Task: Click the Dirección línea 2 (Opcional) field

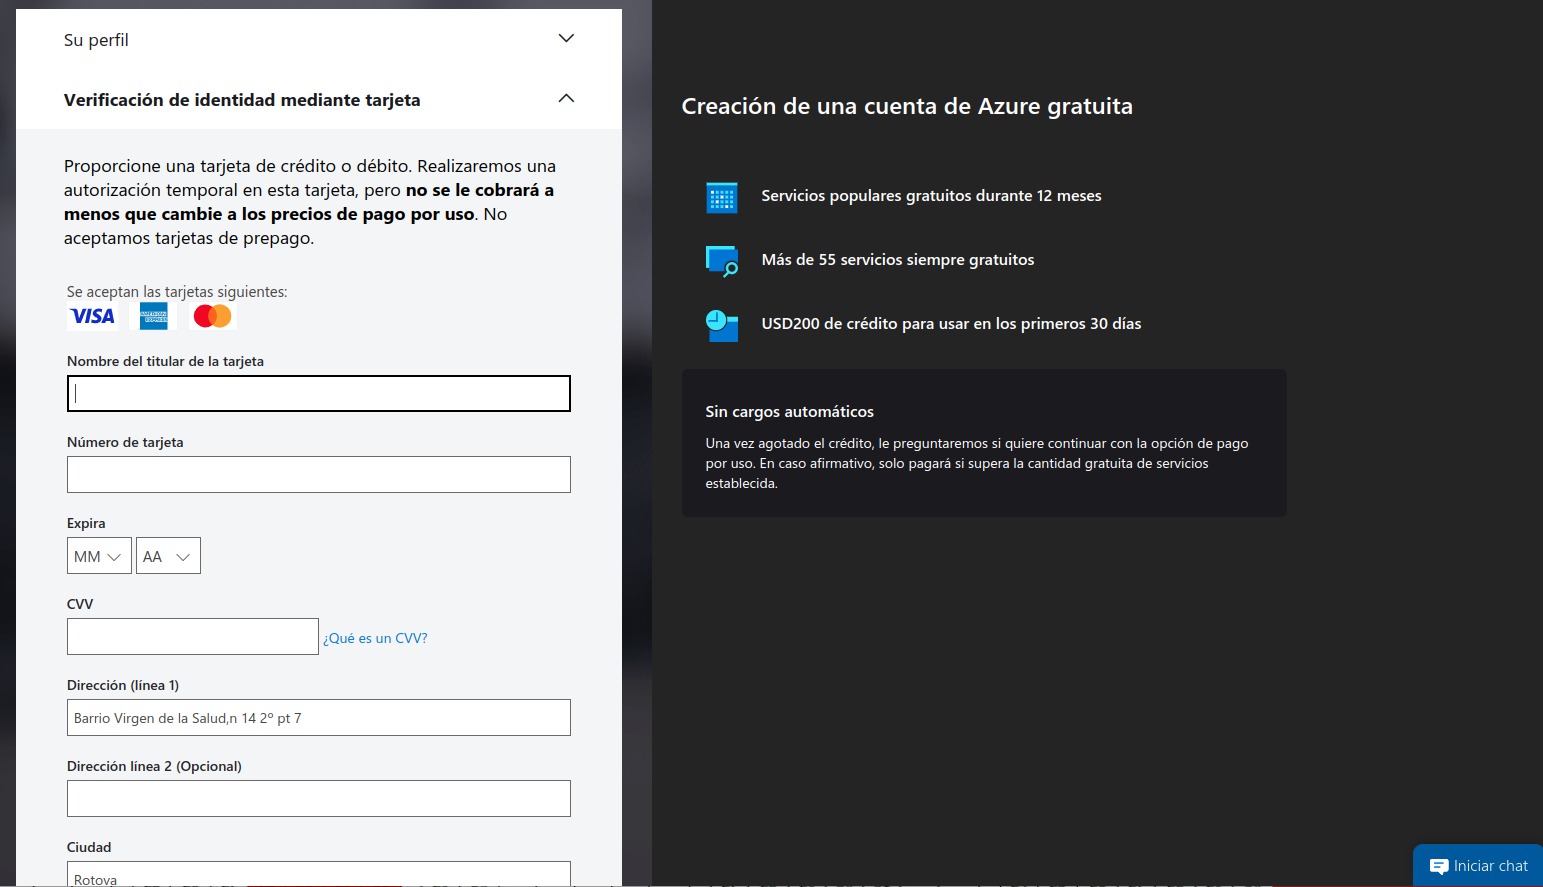Action: click(x=318, y=799)
